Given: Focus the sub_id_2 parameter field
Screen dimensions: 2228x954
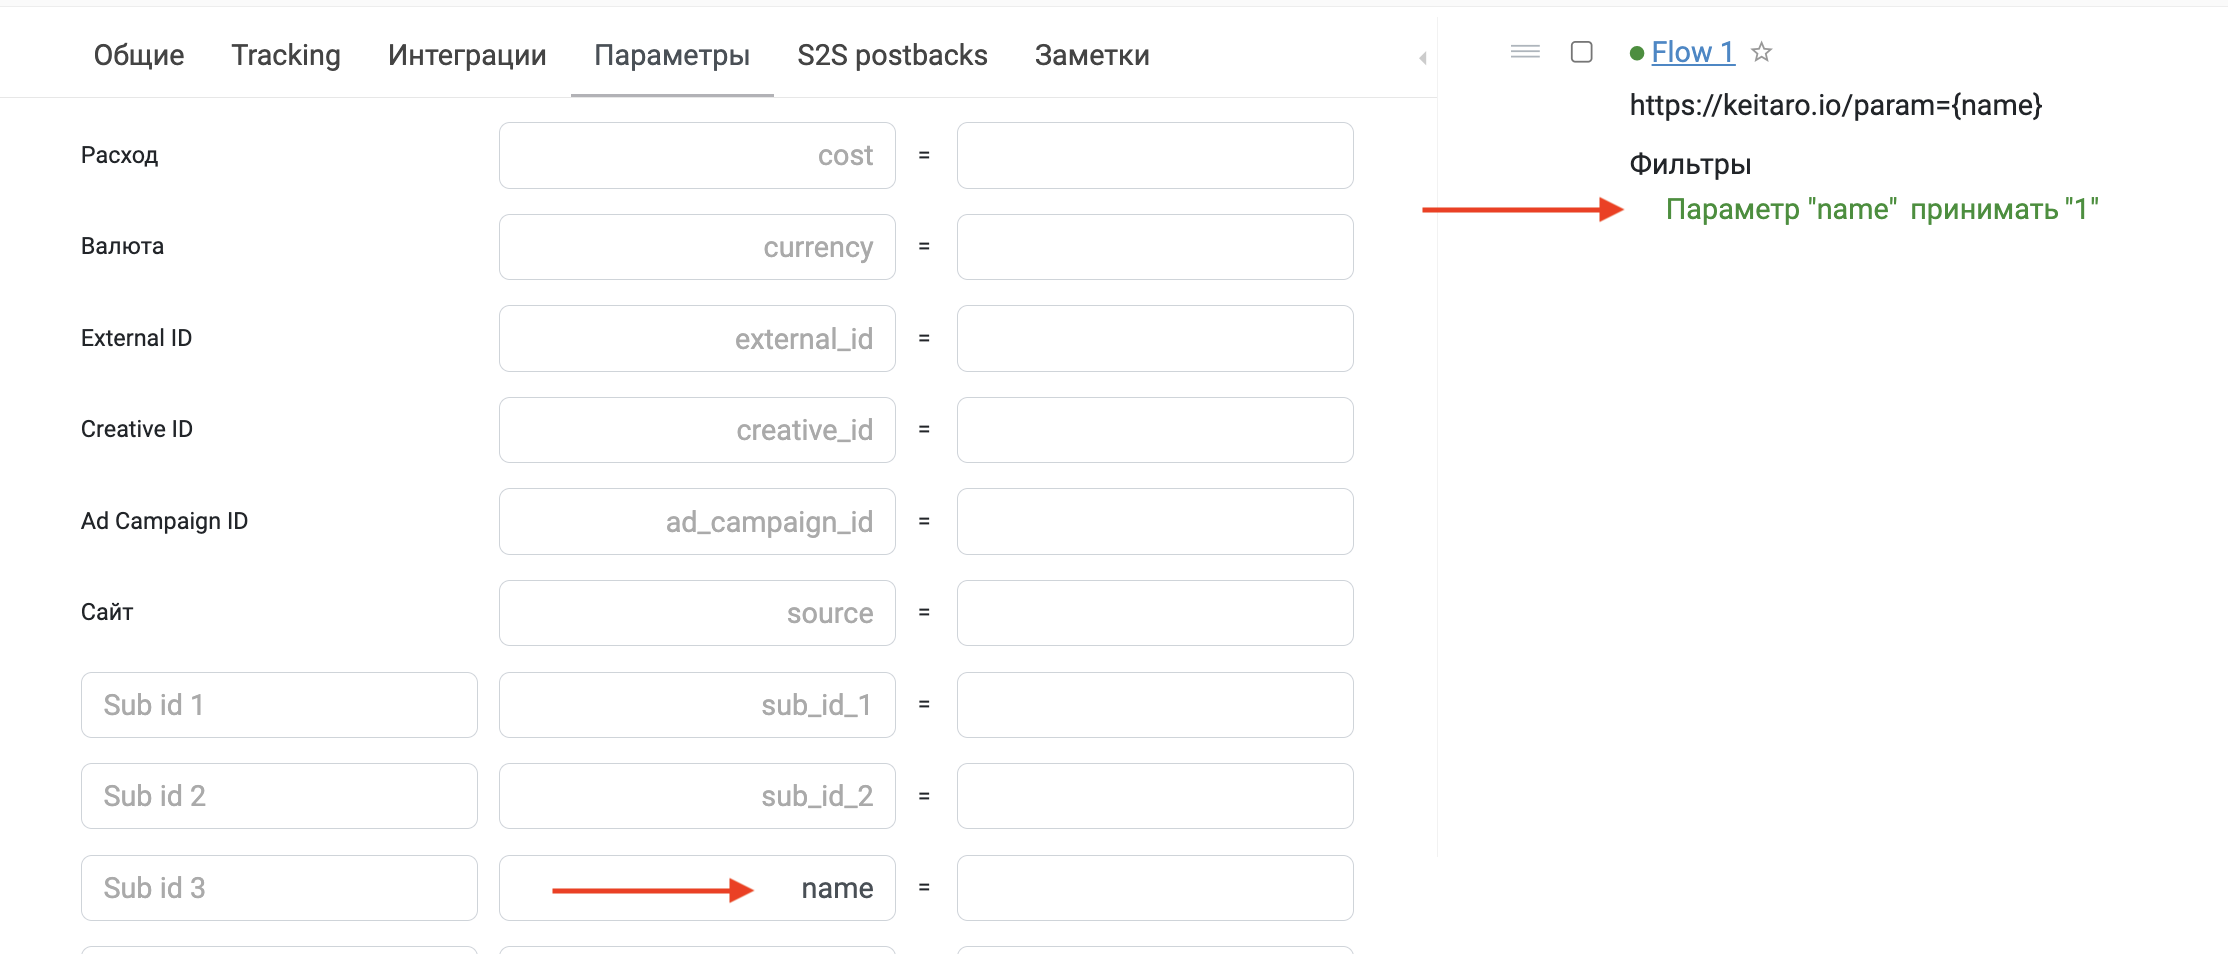Looking at the screenshot, I should 697,796.
